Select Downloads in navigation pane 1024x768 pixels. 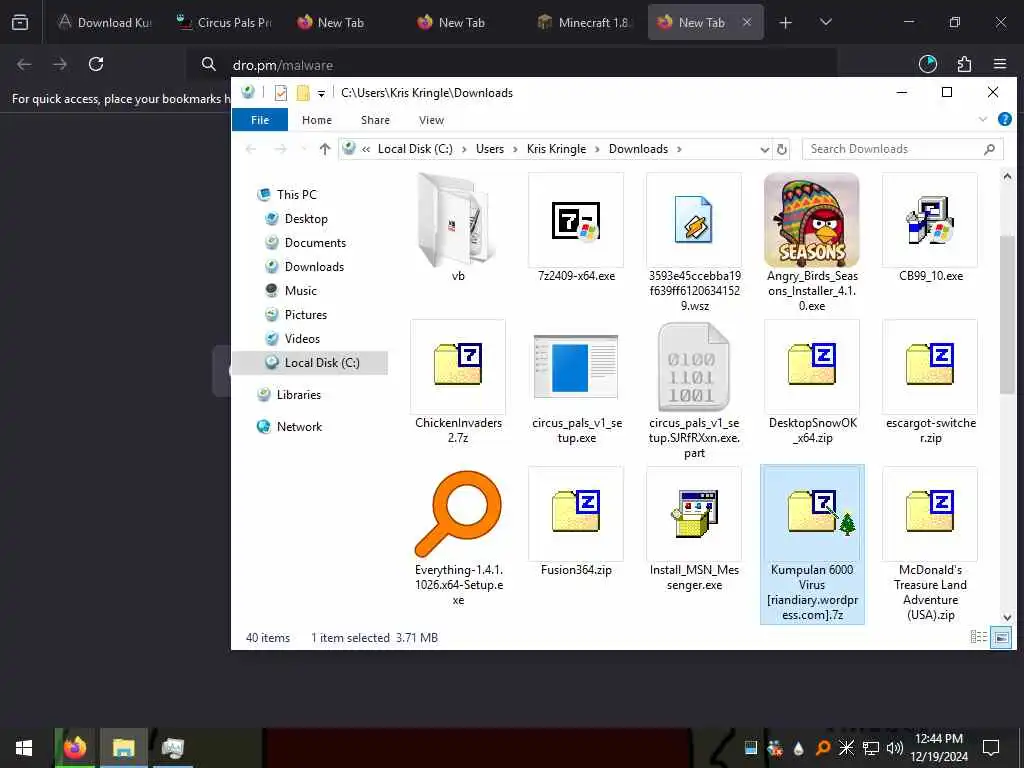tap(314, 266)
